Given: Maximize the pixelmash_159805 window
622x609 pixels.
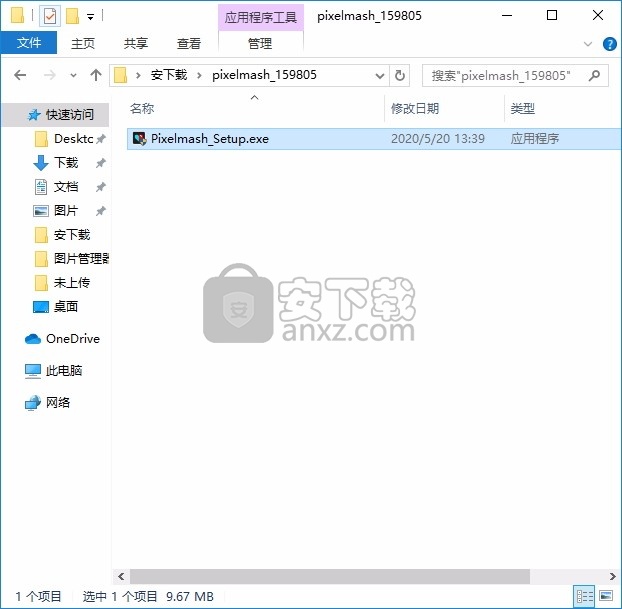Looking at the screenshot, I should point(552,16).
